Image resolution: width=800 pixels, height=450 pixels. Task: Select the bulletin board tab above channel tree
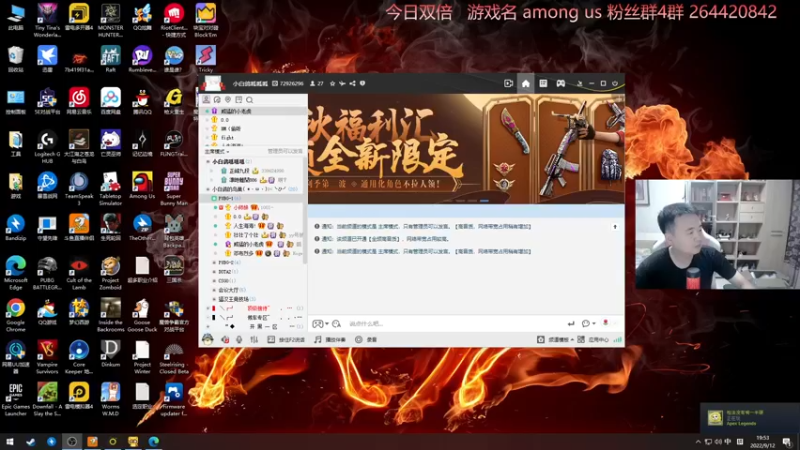238,99
